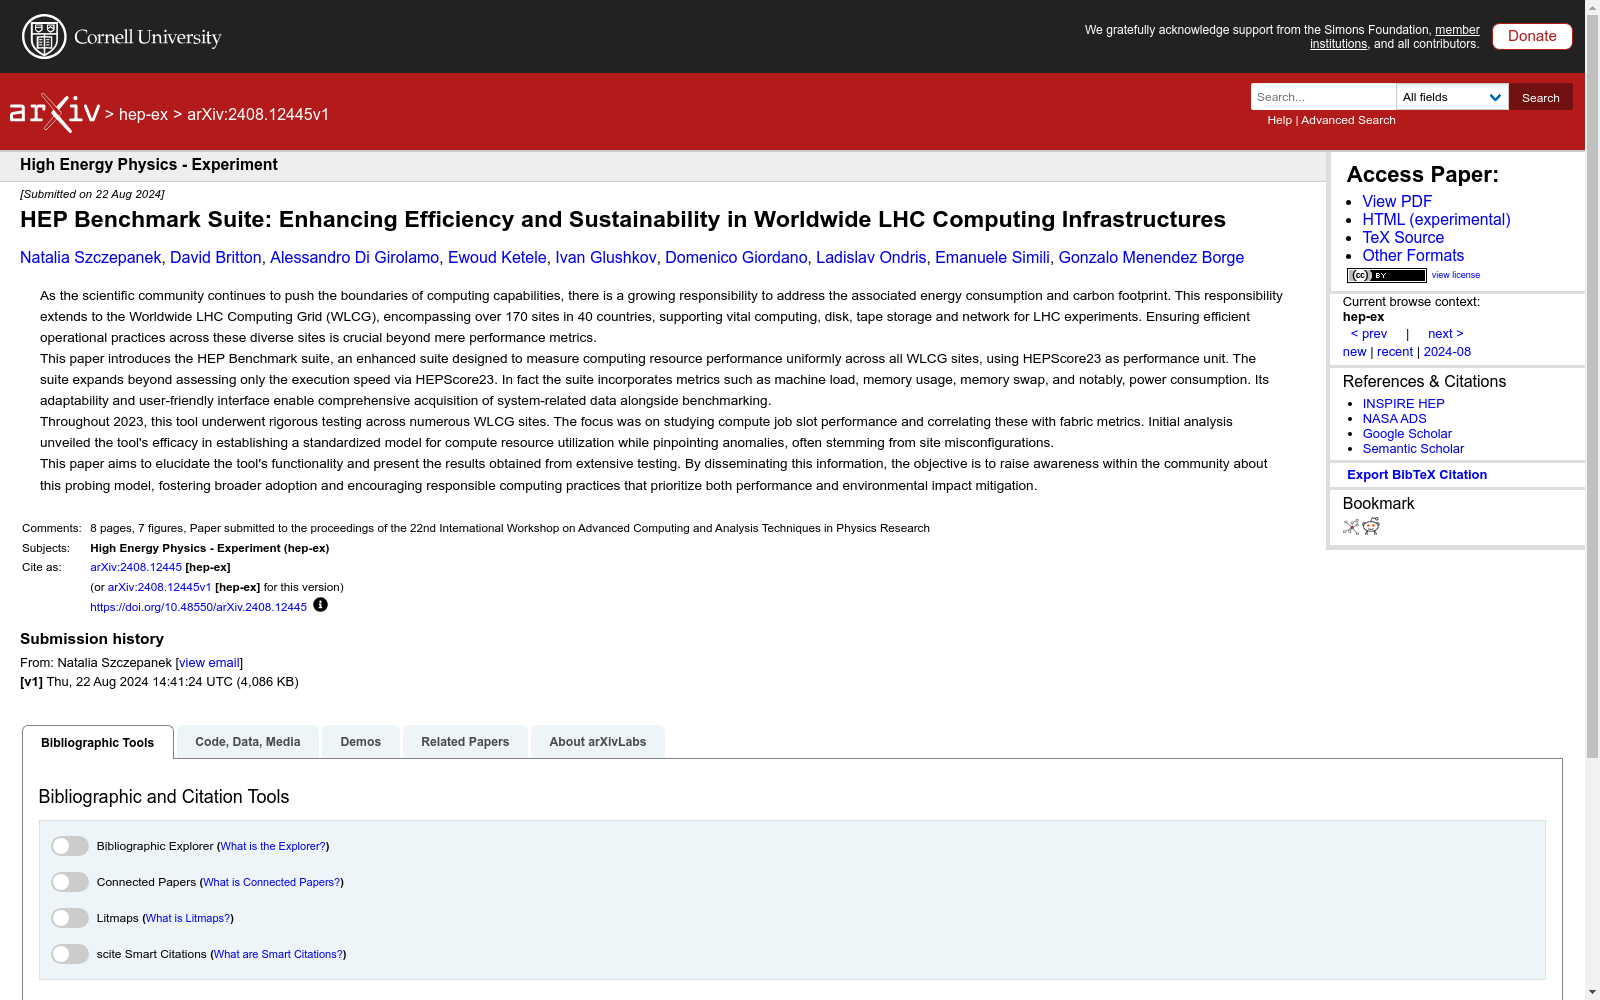Open the What is Litmaps? link

[x=188, y=918]
